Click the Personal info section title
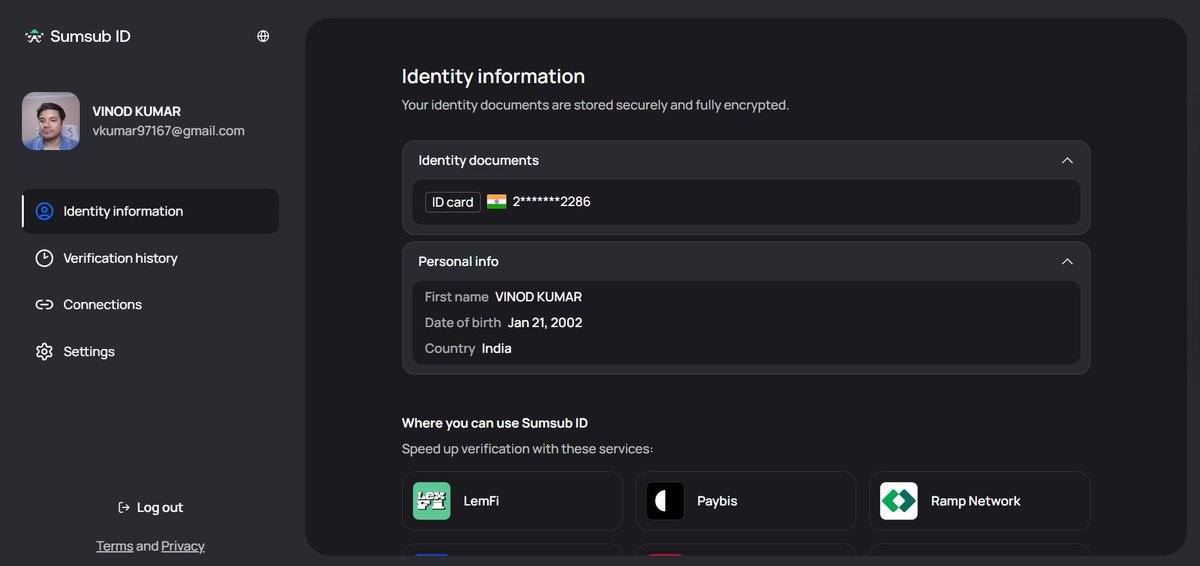Viewport: 1200px width, 566px height. [458, 261]
